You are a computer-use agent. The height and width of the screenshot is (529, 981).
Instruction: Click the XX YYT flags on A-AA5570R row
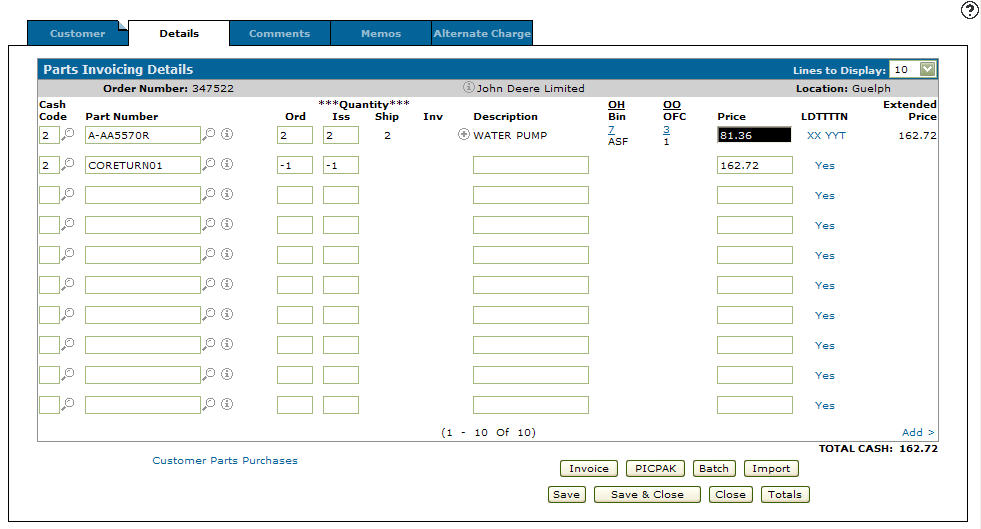[826, 135]
